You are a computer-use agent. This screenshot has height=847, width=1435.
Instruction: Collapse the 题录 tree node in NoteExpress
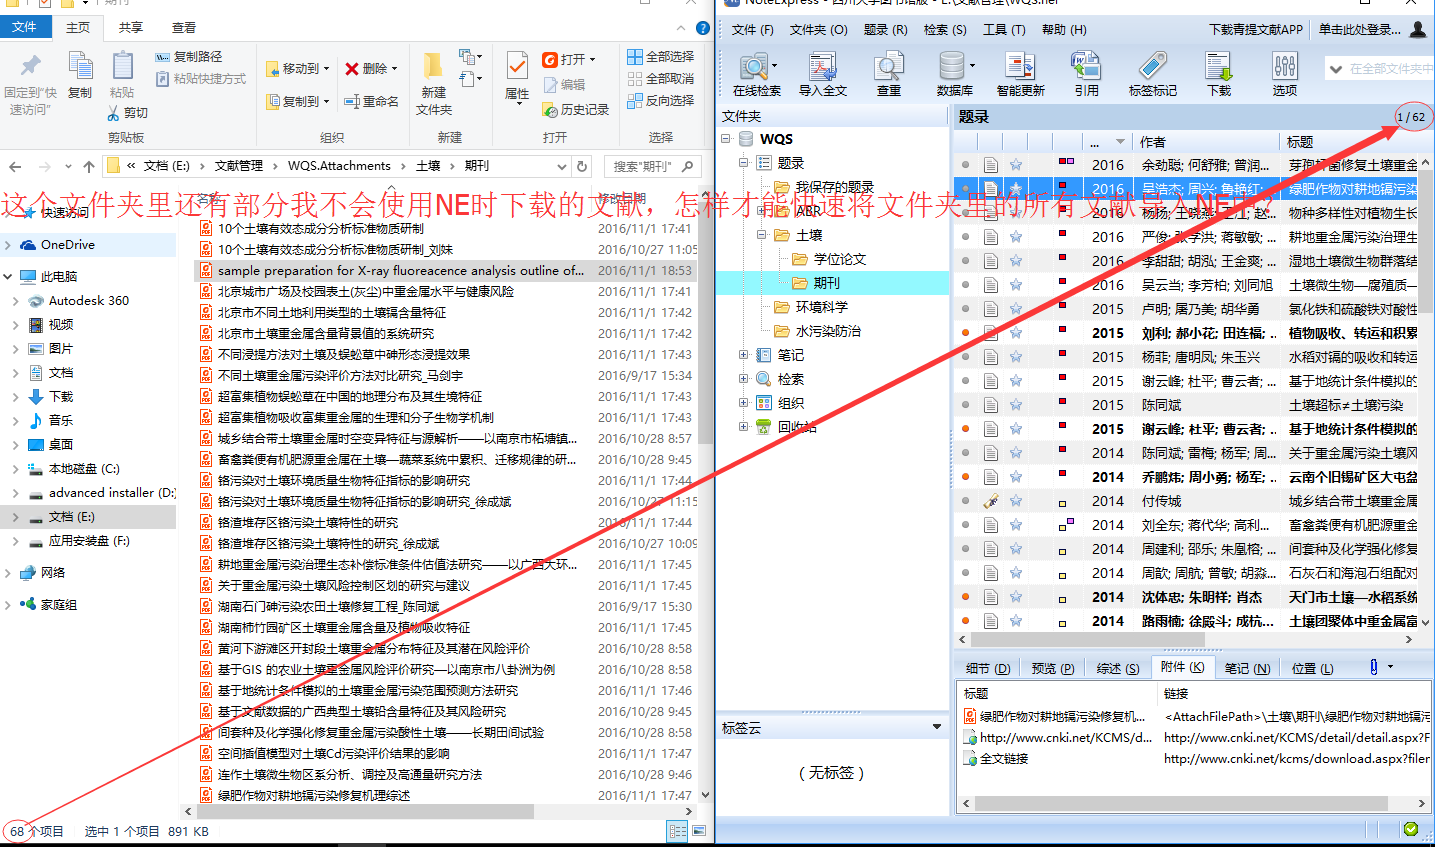743,162
